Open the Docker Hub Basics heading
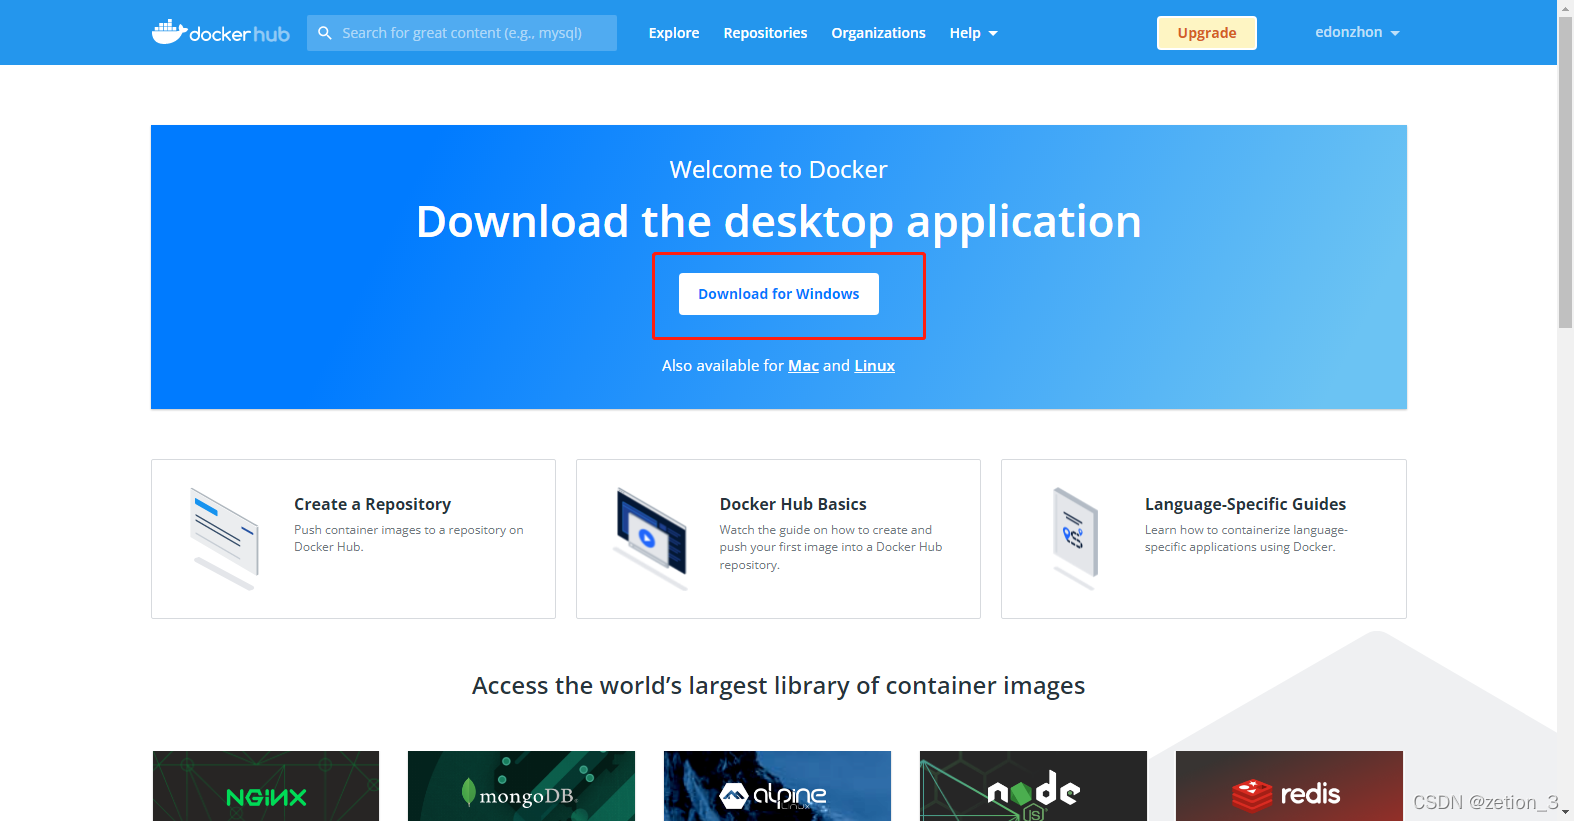This screenshot has width=1574, height=821. [x=793, y=504]
